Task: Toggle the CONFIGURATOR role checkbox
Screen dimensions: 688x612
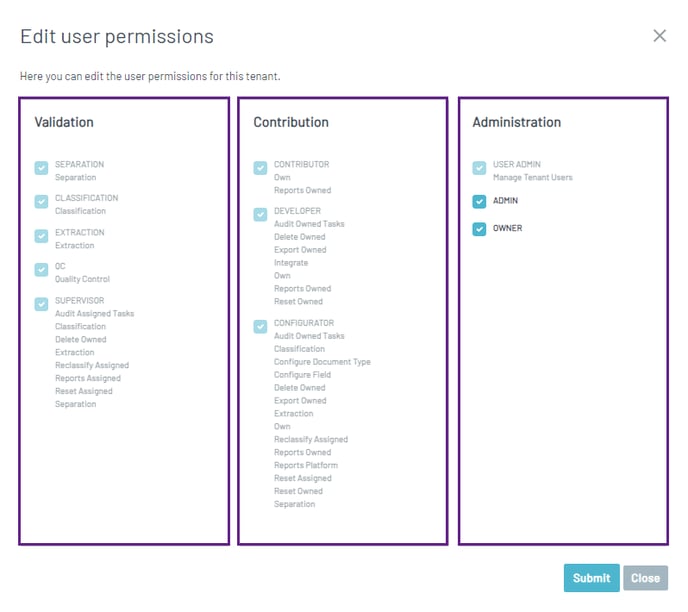Action: click(260, 326)
